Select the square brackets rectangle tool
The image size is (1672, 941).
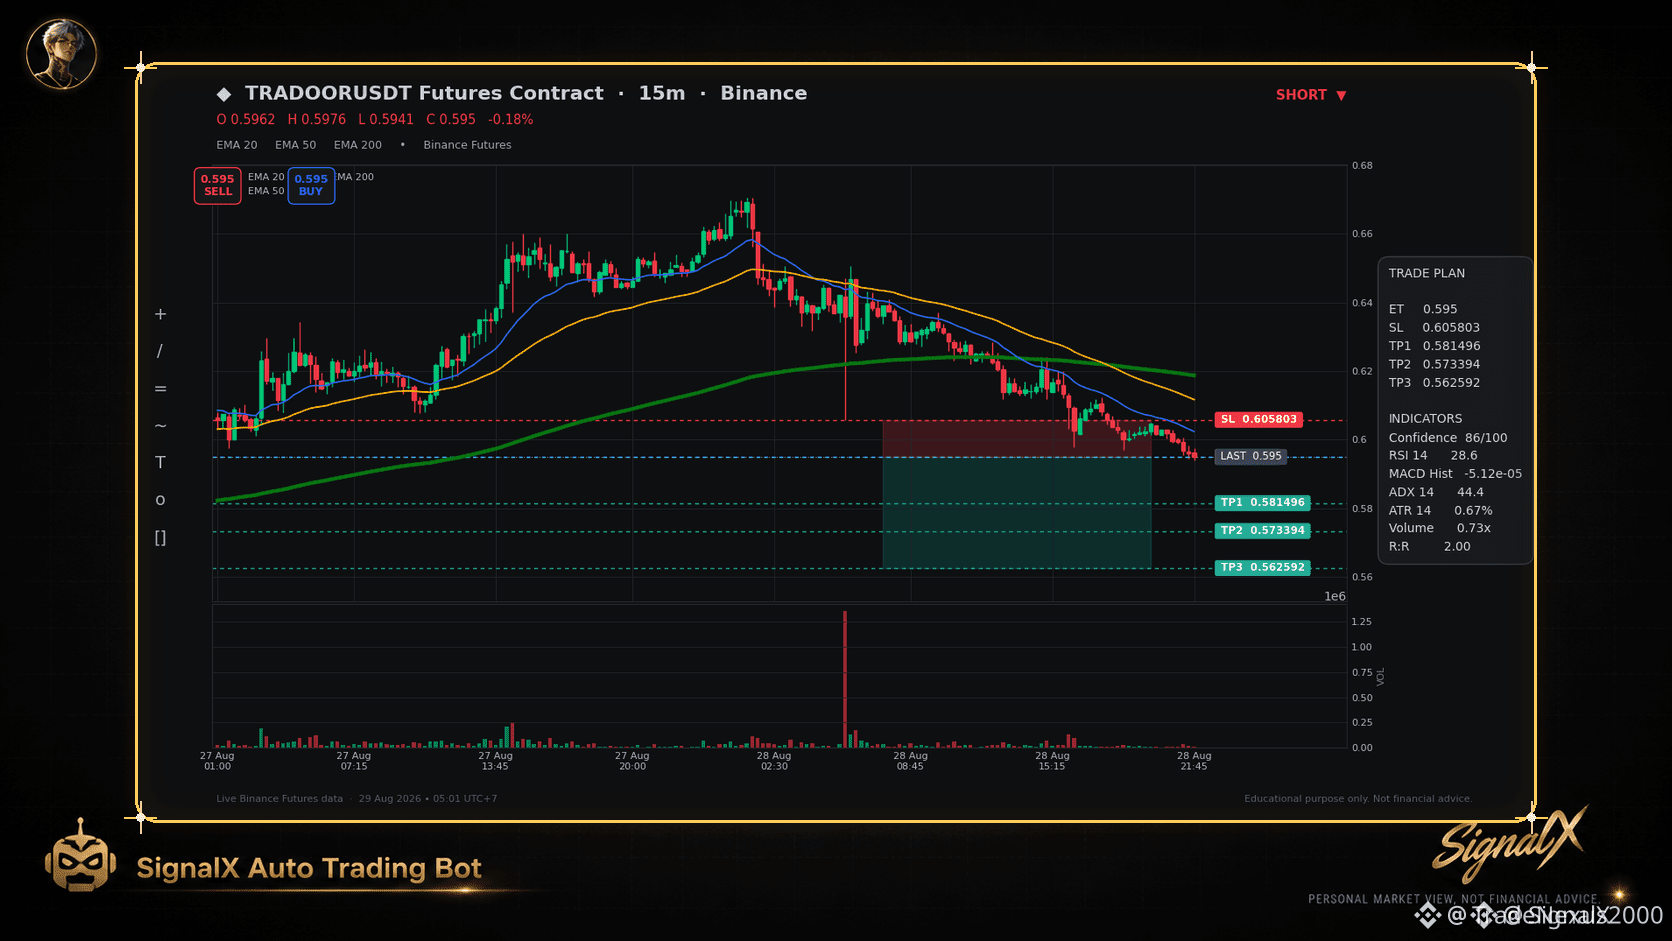tap(160, 538)
